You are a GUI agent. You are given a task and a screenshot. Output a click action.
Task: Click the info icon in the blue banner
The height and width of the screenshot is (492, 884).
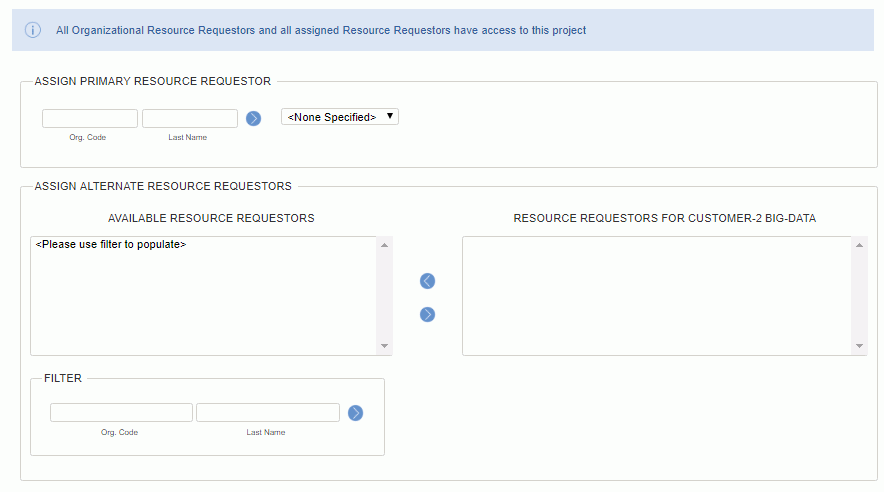click(33, 30)
